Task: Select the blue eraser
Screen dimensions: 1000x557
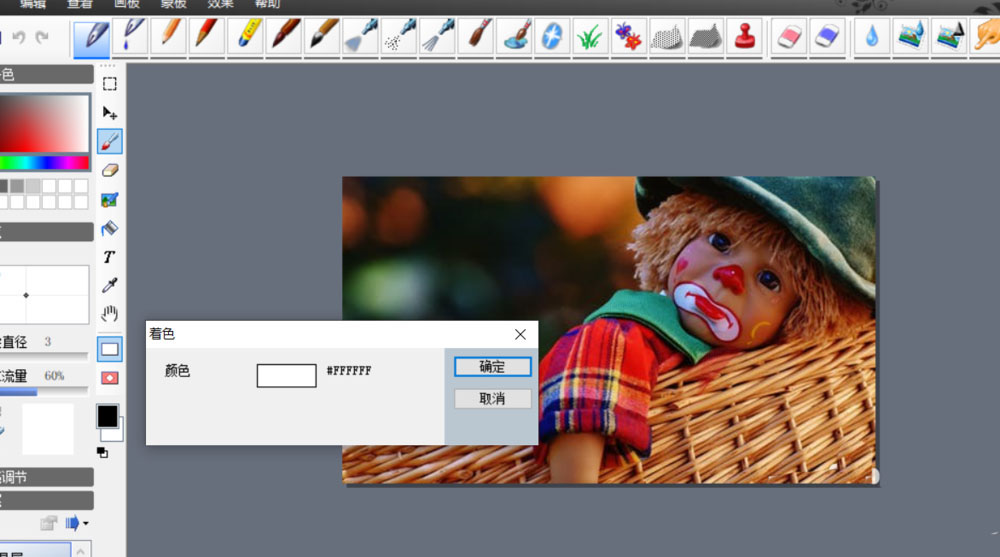Action: pos(827,37)
